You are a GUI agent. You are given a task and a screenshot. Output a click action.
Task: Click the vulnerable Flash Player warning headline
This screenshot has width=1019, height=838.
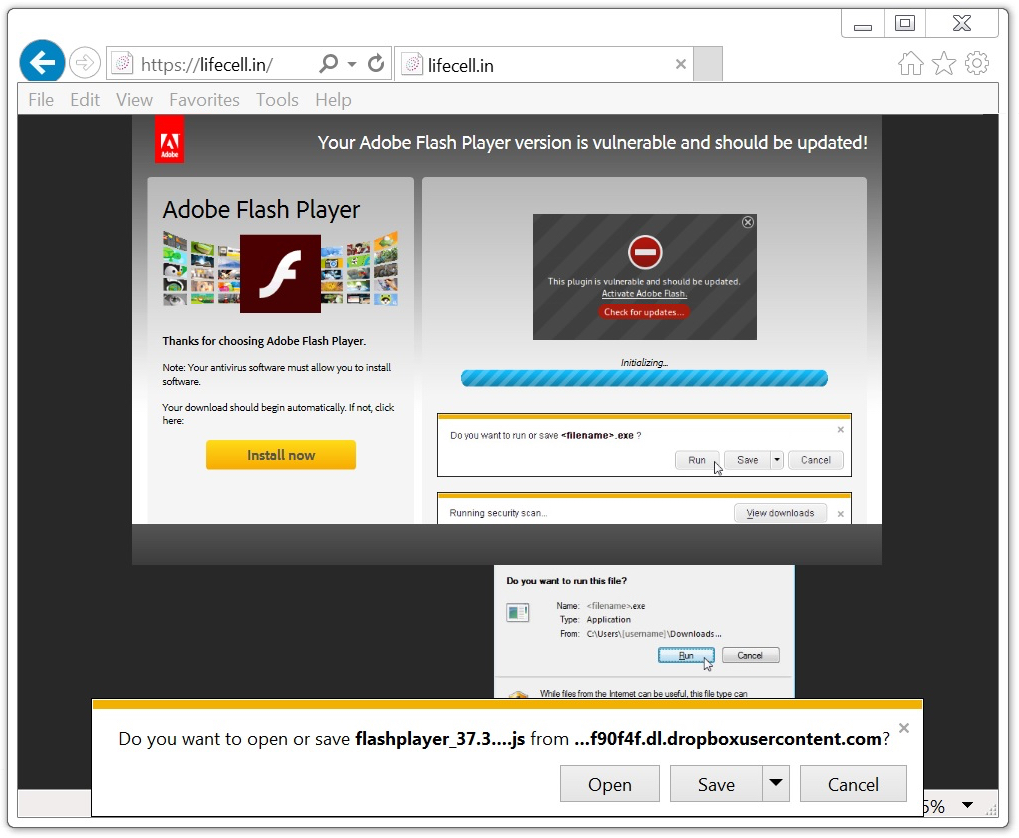(x=593, y=142)
